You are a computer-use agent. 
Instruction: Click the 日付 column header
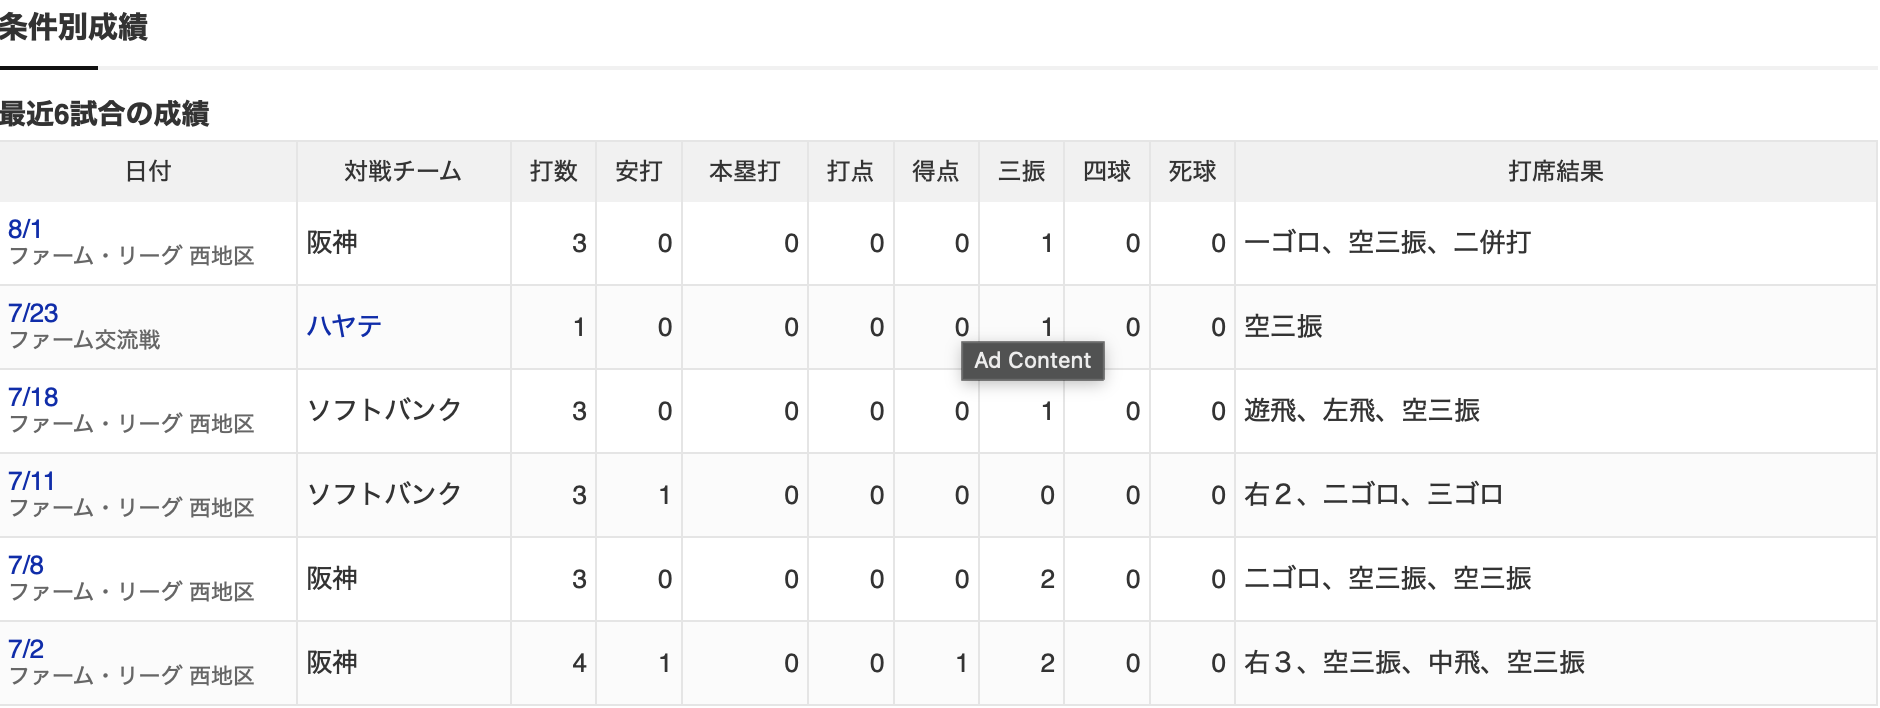148,171
